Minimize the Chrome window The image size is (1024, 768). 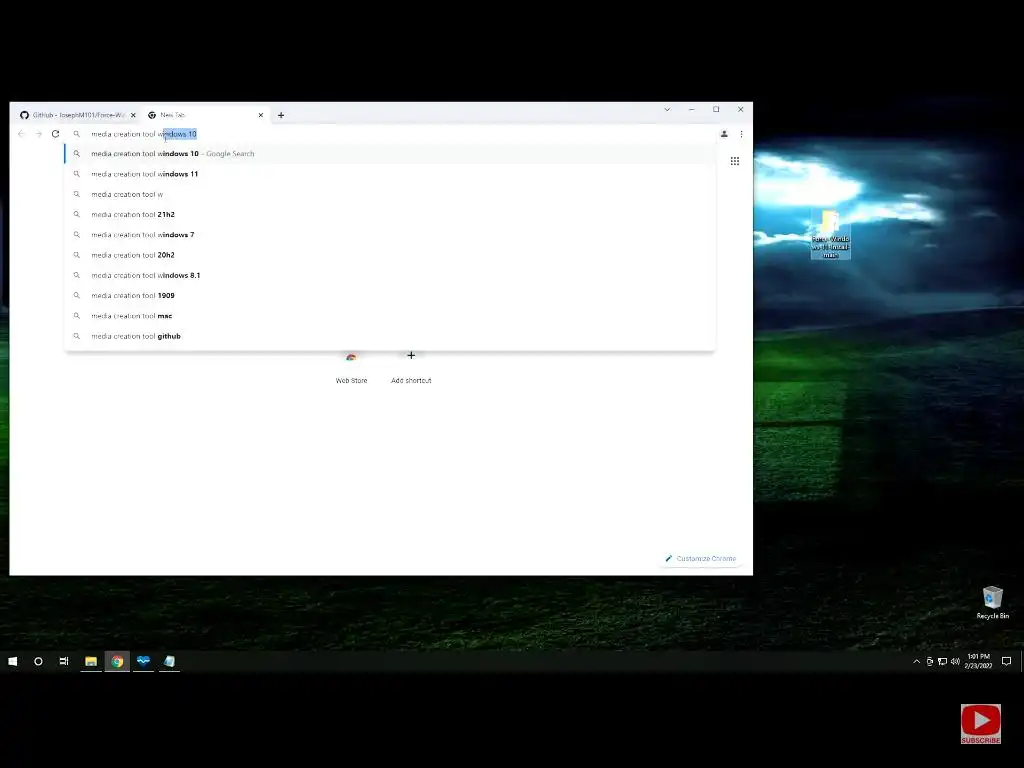(692, 110)
